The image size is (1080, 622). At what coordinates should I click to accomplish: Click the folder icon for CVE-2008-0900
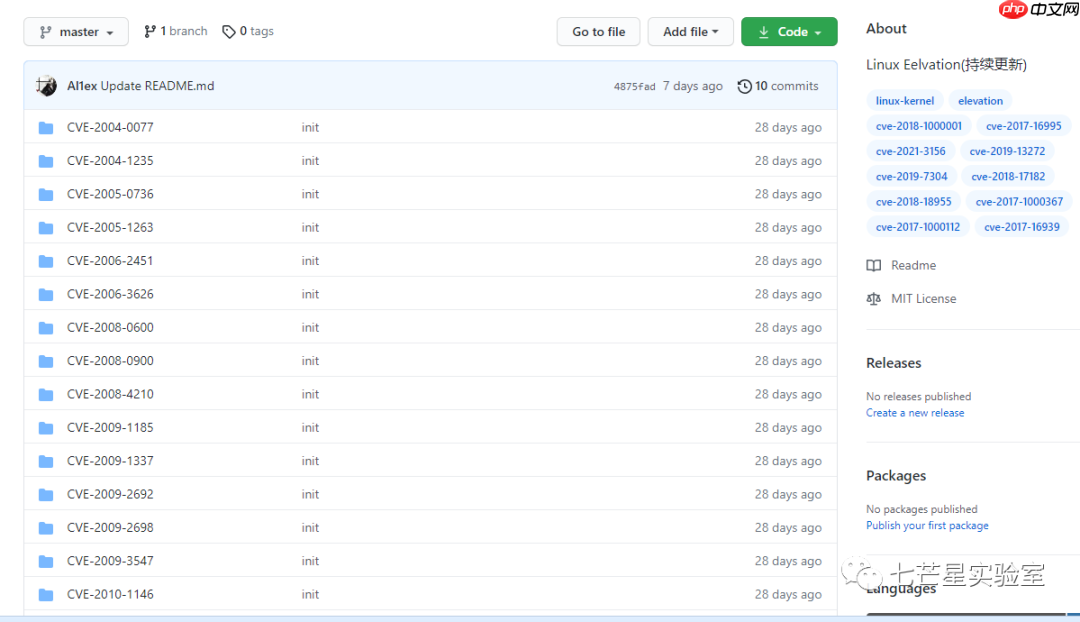[46, 361]
